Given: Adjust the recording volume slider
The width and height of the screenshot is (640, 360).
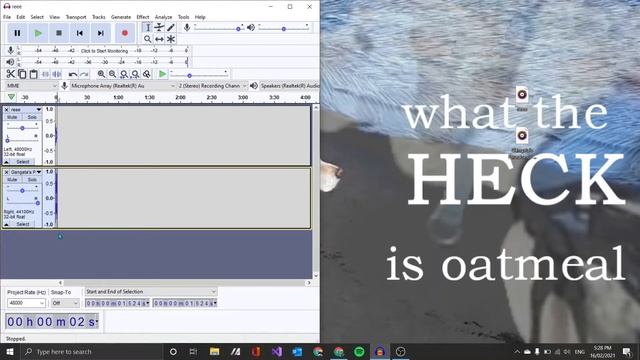Looking at the screenshot, I should click(x=219, y=28).
